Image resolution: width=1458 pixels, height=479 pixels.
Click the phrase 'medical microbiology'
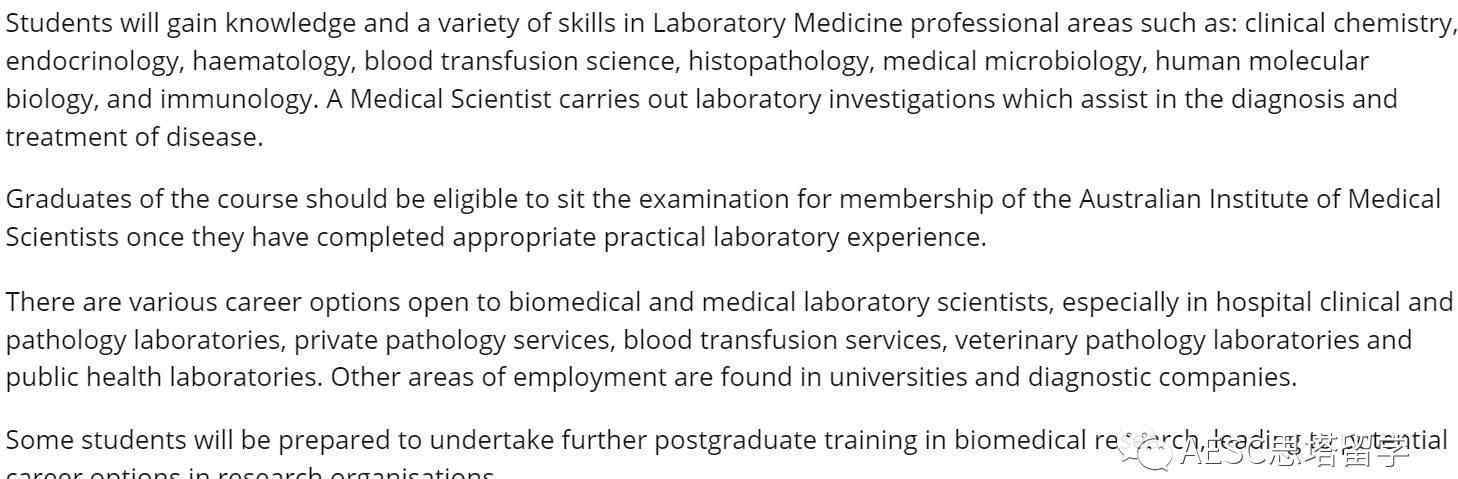tap(1013, 62)
